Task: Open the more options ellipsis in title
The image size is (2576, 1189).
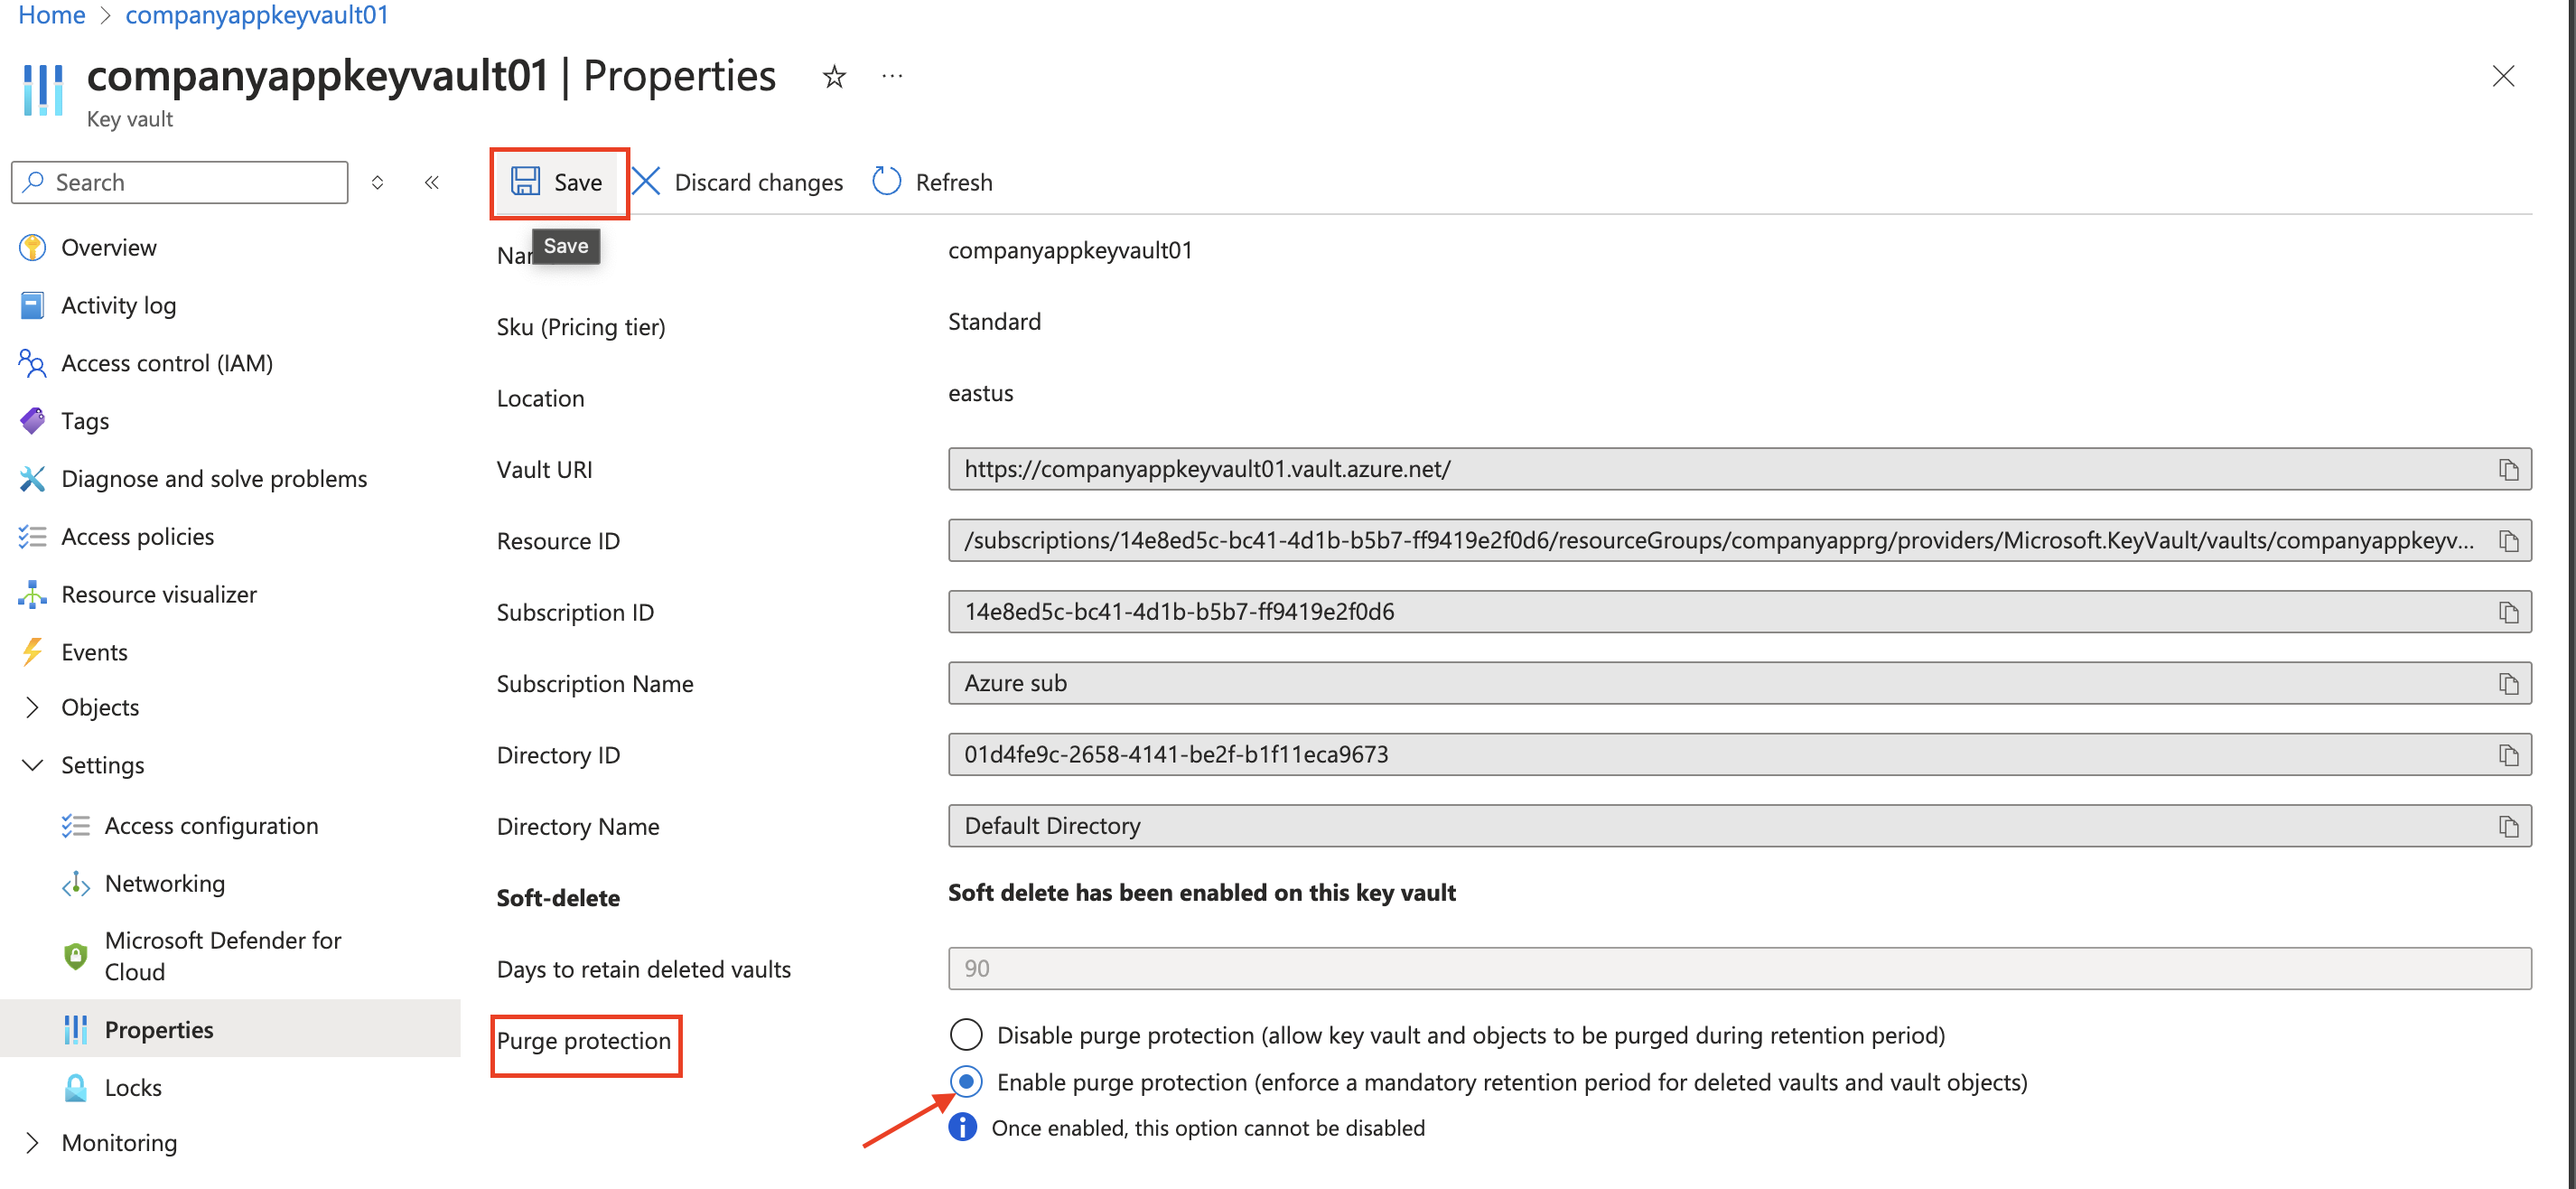Action: pyautogui.click(x=892, y=76)
